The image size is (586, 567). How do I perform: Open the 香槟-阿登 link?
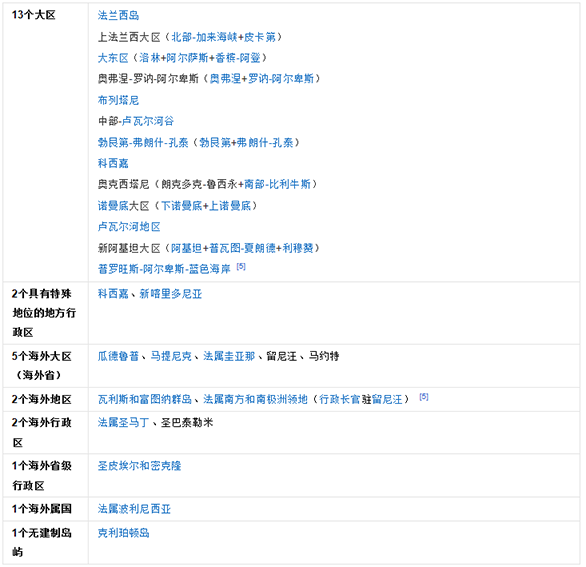tap(237, 58)
